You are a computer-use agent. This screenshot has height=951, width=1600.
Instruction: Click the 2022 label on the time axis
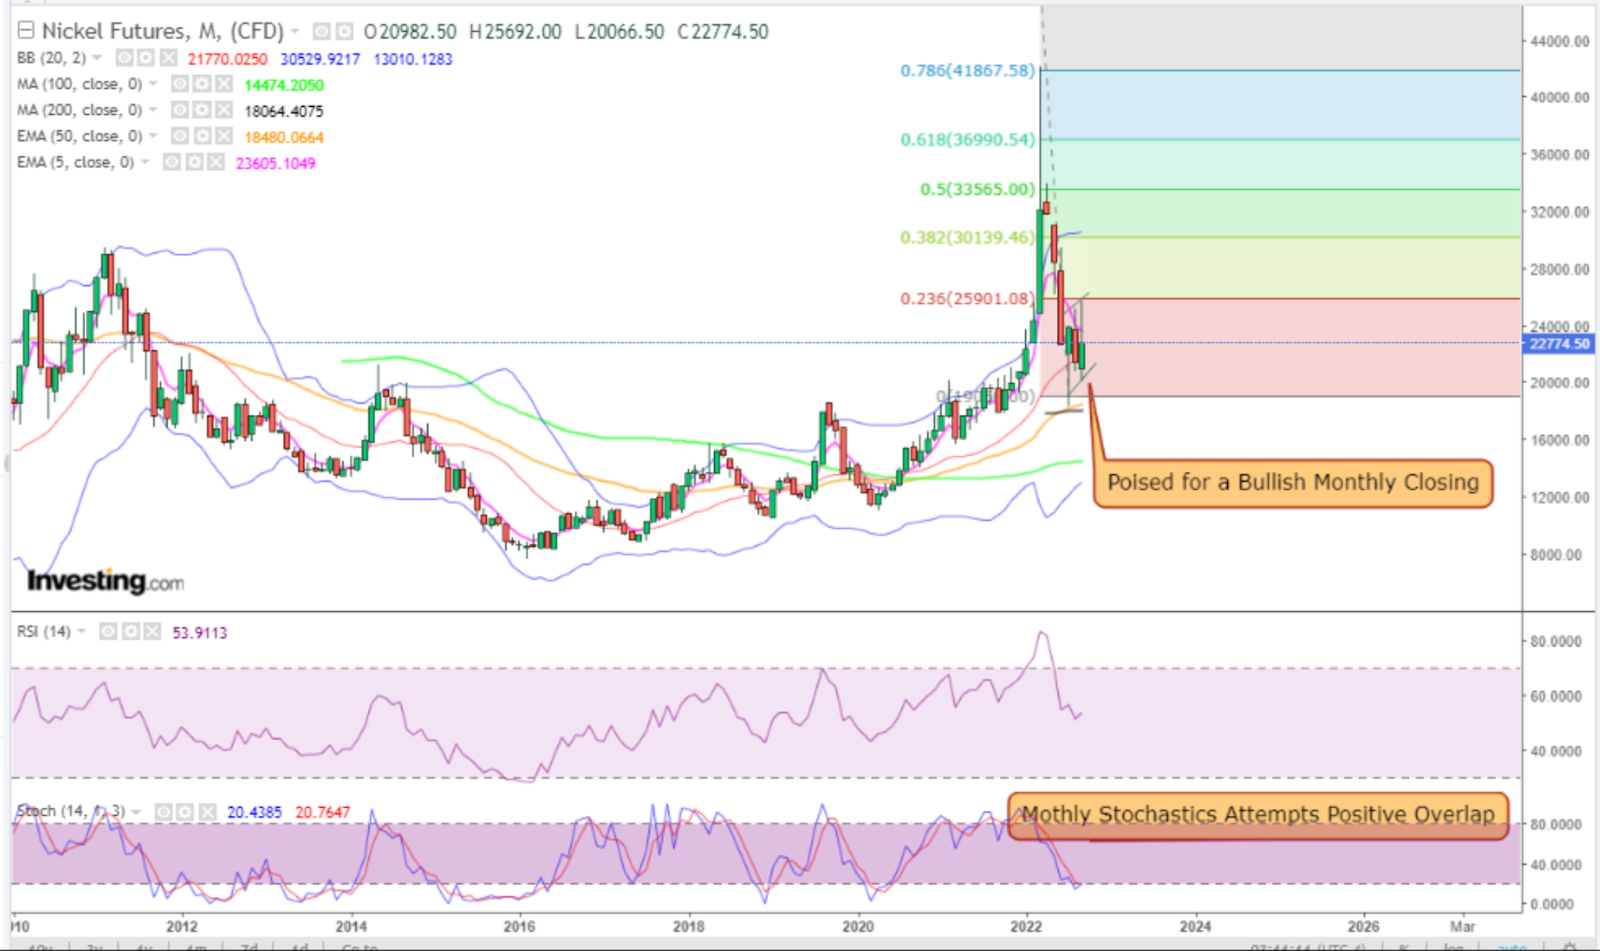(1026, 926)
